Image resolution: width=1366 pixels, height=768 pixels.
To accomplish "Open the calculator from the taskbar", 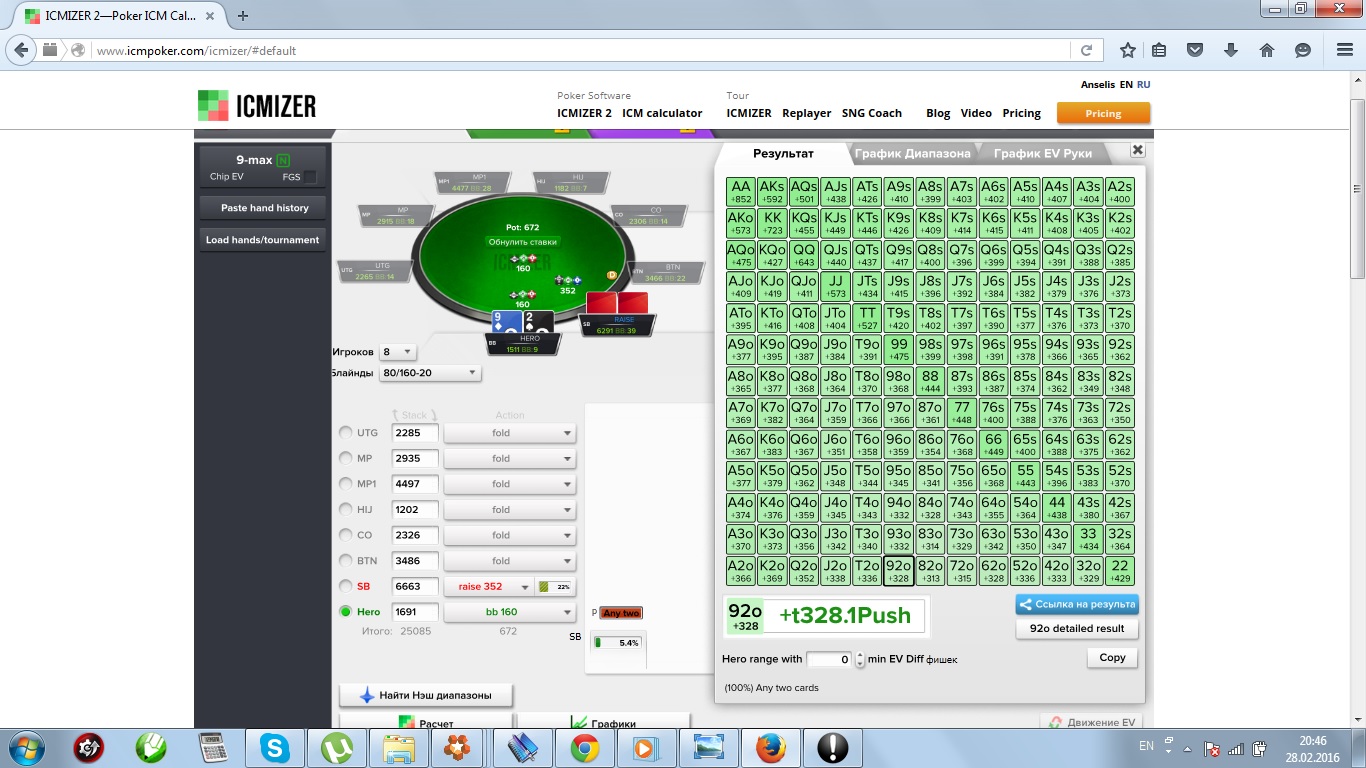I will [x=213, y=748].
